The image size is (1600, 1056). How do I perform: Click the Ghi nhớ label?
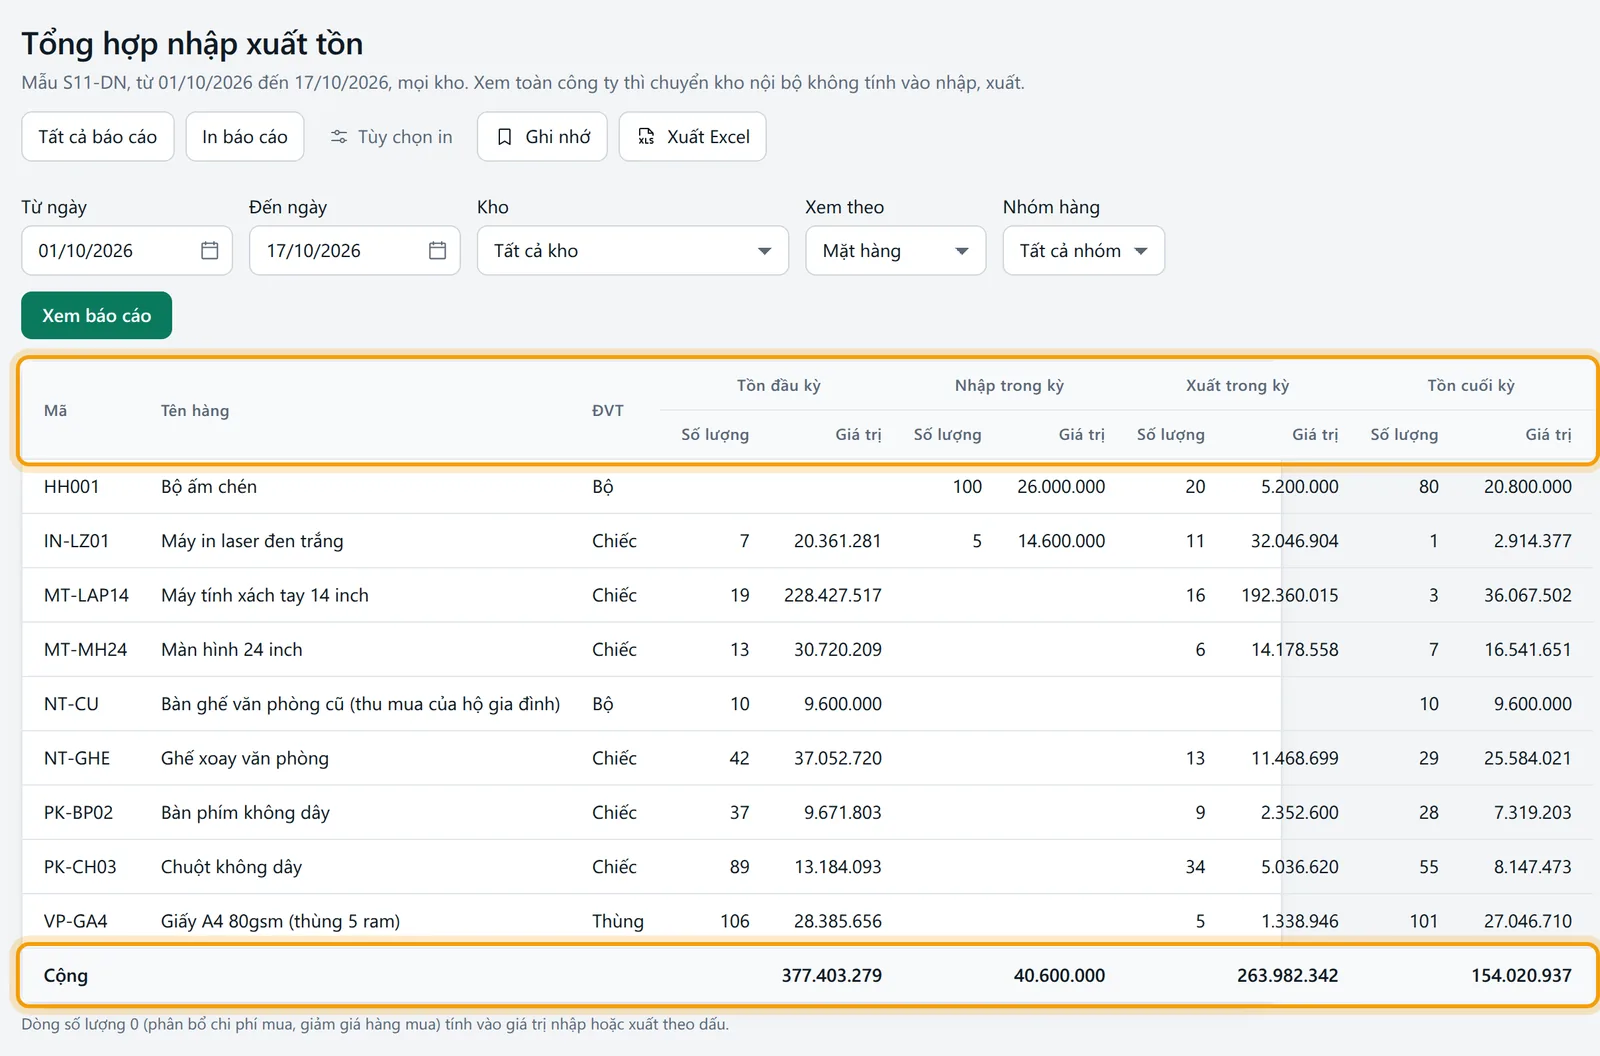click(558, 137)
